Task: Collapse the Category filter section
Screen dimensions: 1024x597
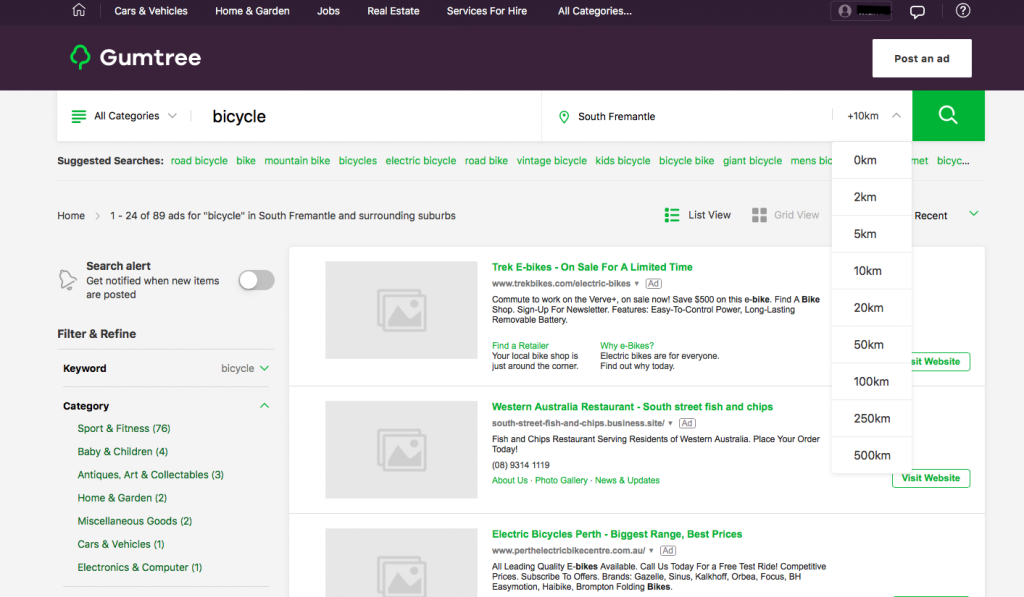Action: 264,406
